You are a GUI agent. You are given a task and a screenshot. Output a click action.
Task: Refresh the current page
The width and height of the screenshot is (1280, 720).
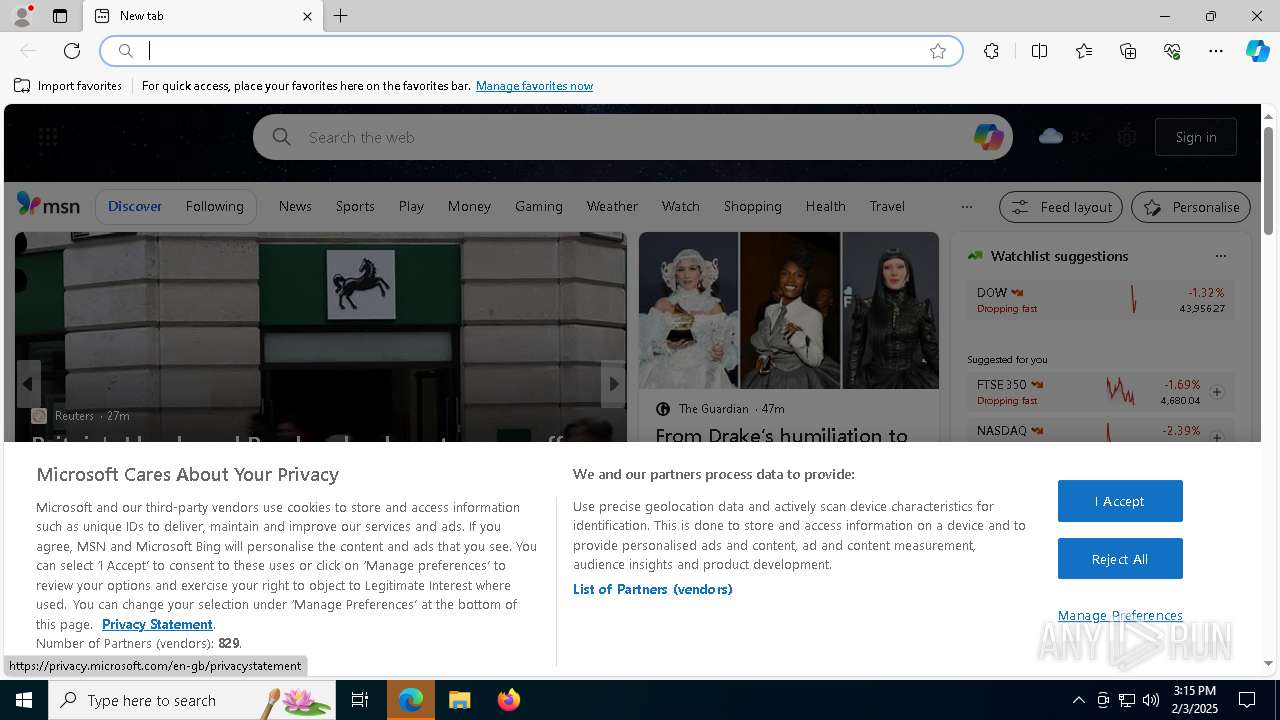pos(72,51)
